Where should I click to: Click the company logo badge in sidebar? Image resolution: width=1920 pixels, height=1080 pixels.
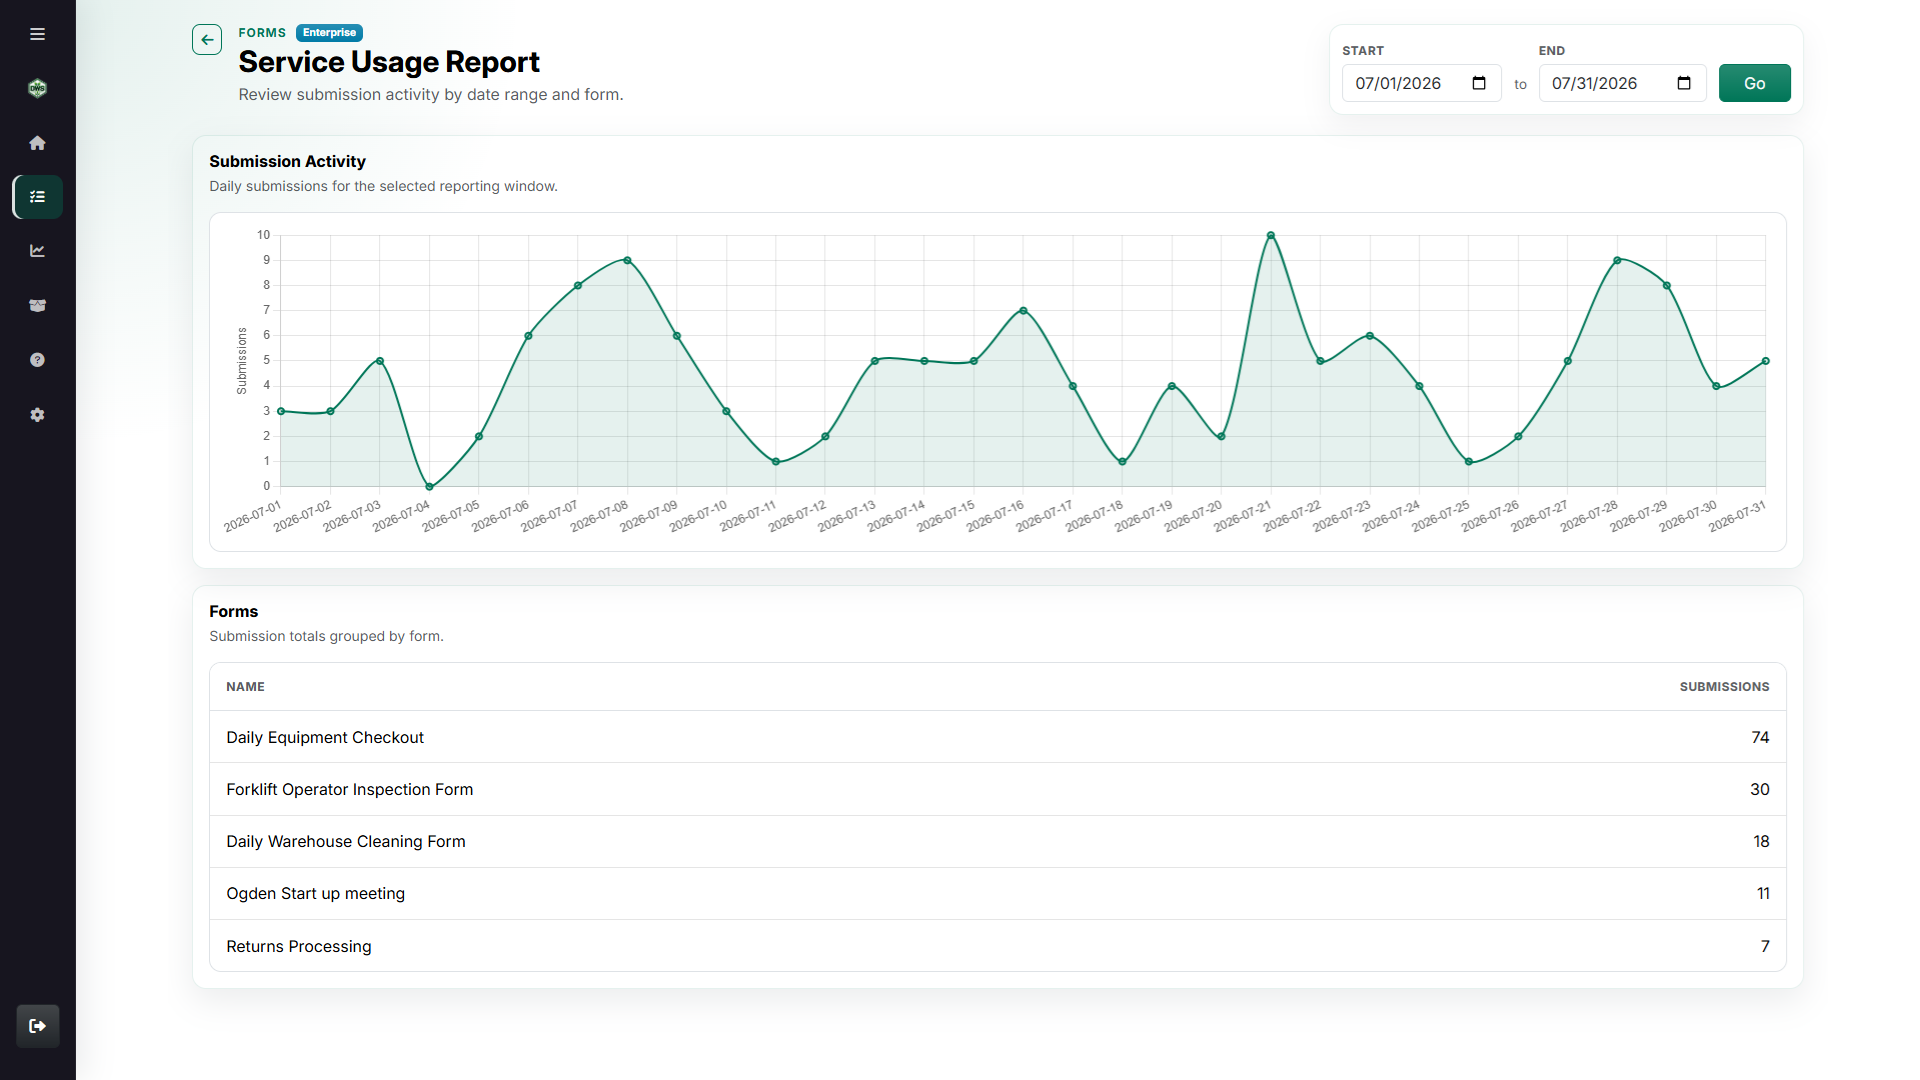click(x=37, y=88)
